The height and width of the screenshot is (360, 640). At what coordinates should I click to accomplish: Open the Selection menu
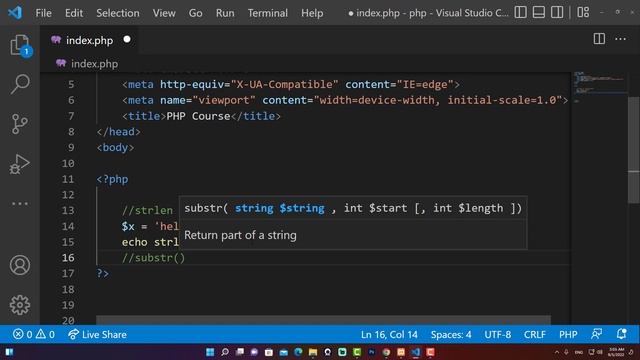pyautogui.click(x=118, y=13)
